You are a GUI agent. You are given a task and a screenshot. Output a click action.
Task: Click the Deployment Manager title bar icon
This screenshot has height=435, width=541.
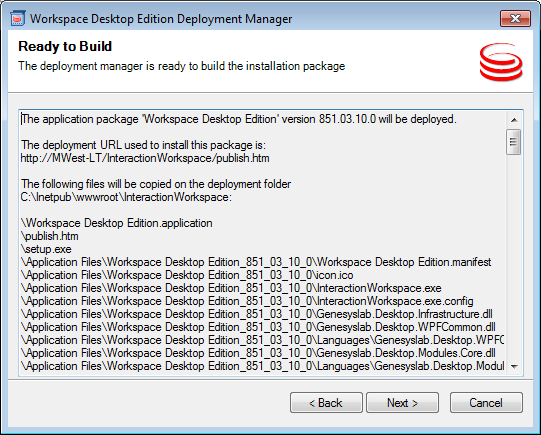click(x=17, y=18)
